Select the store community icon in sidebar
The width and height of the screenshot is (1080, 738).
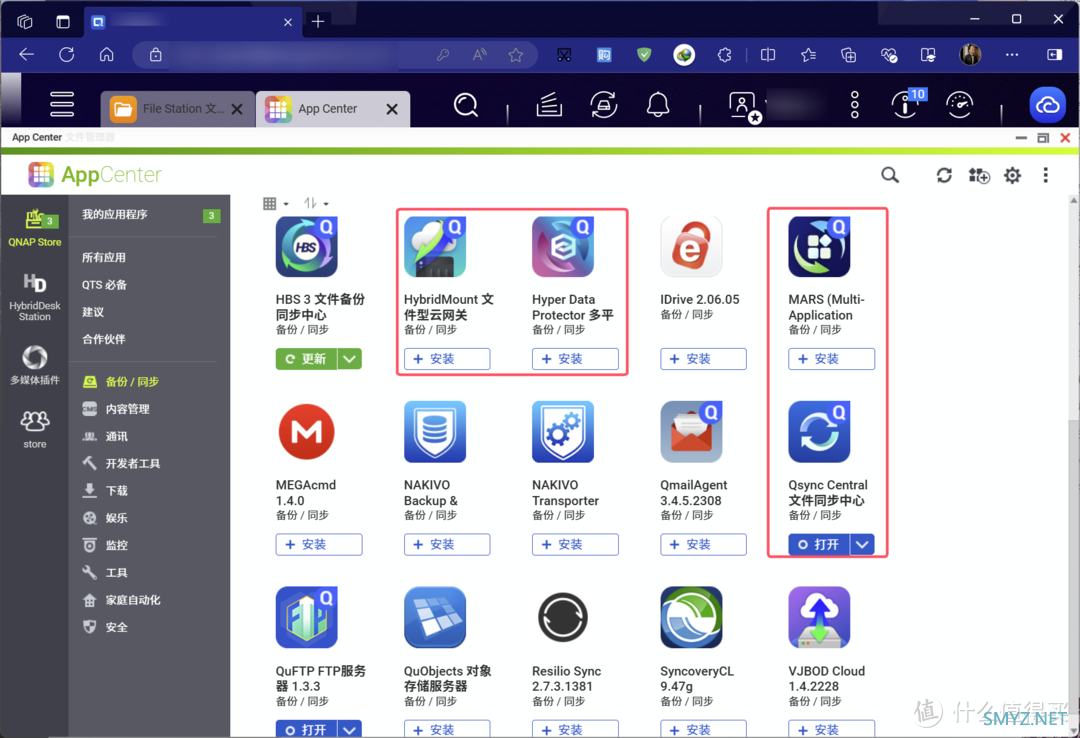(x=34, y=429)
